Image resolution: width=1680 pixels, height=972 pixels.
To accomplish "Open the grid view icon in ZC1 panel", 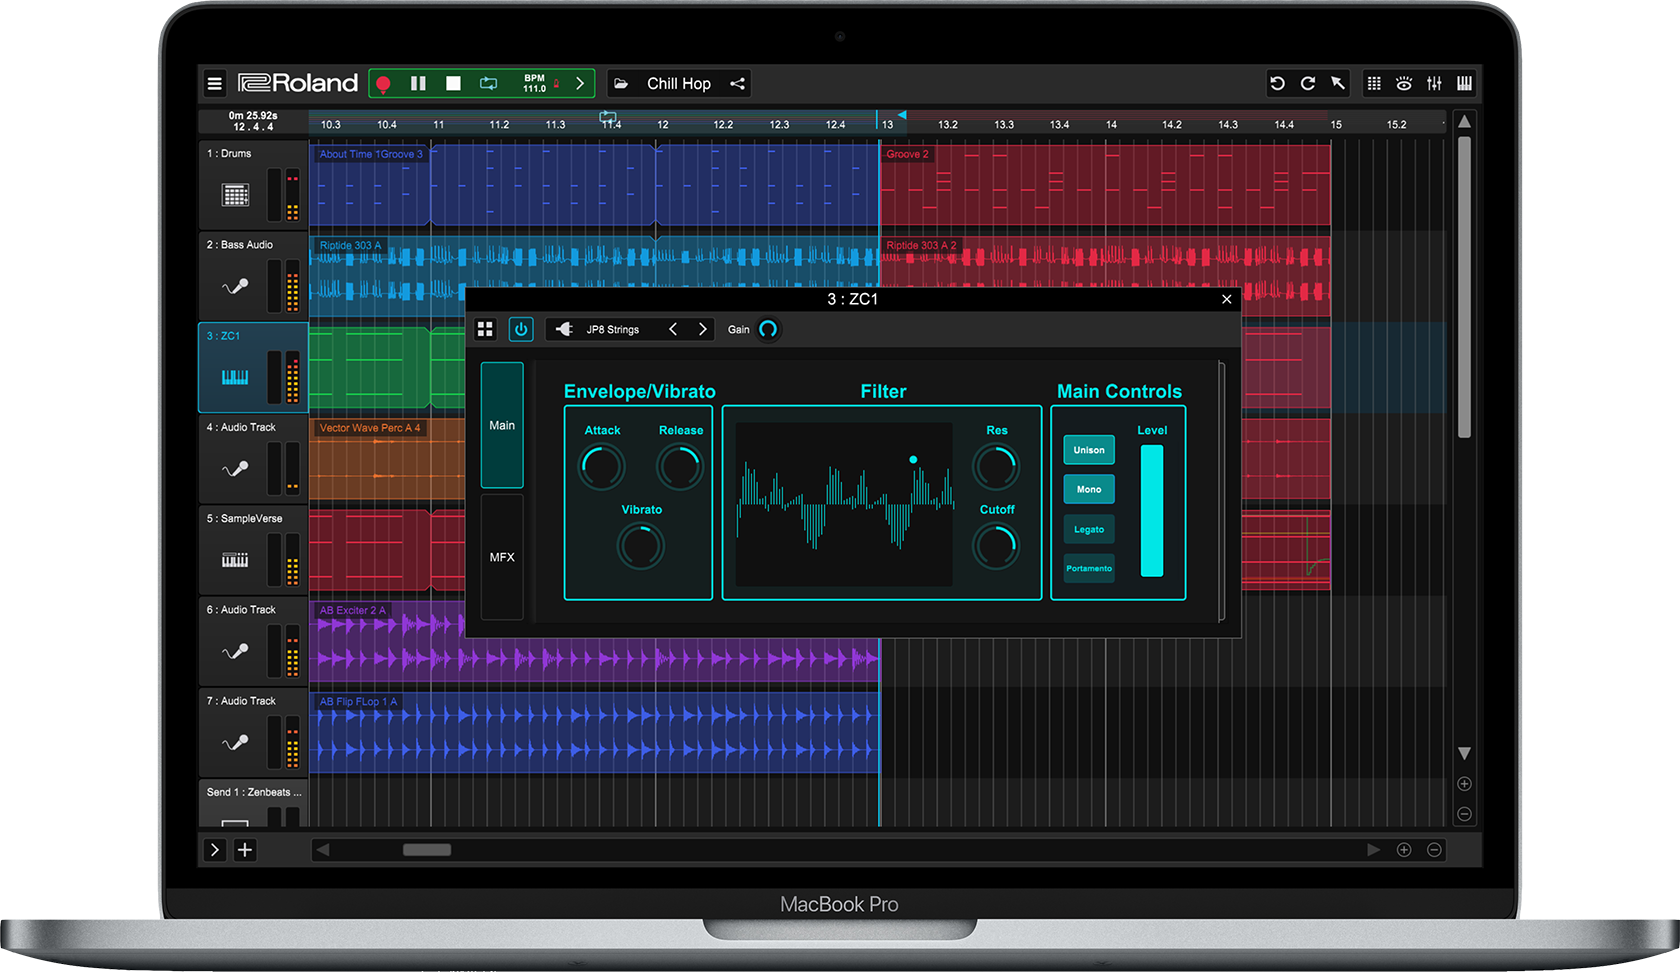I will pos(485,329).
